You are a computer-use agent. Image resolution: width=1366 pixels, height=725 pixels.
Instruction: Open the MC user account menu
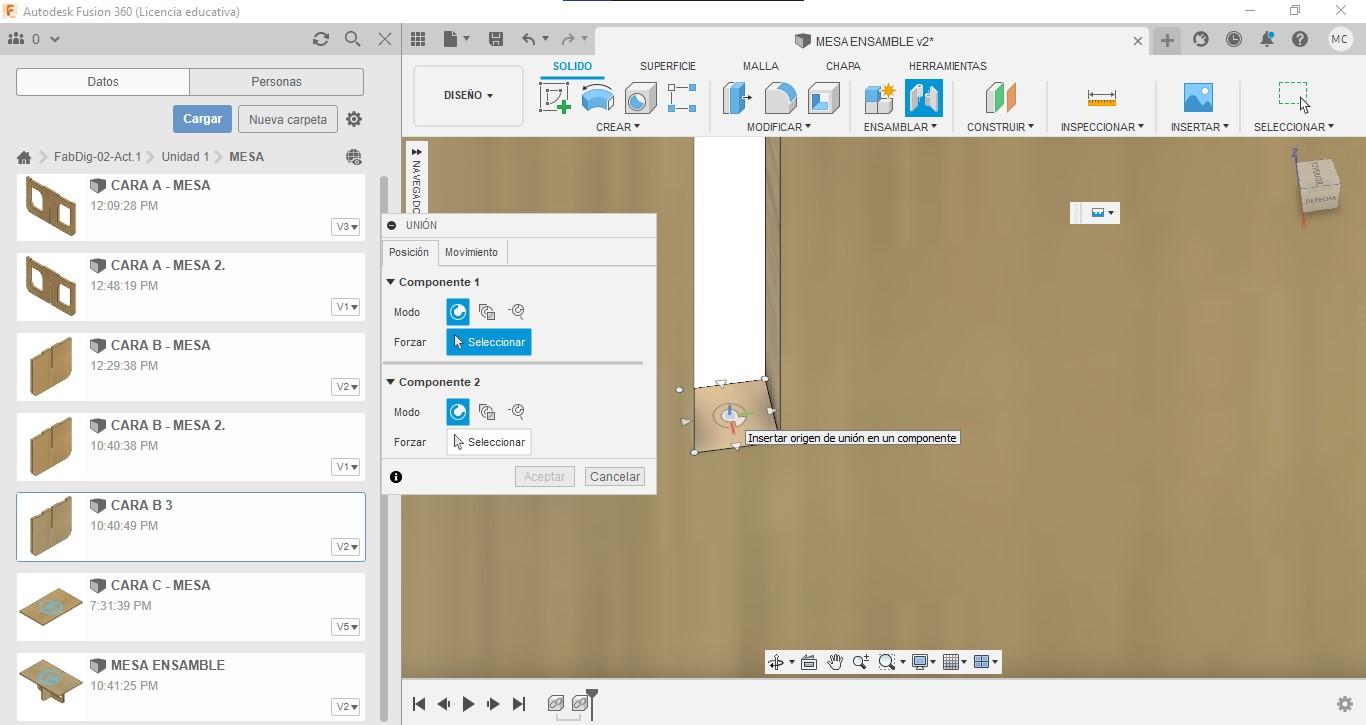click(1340, 40)
